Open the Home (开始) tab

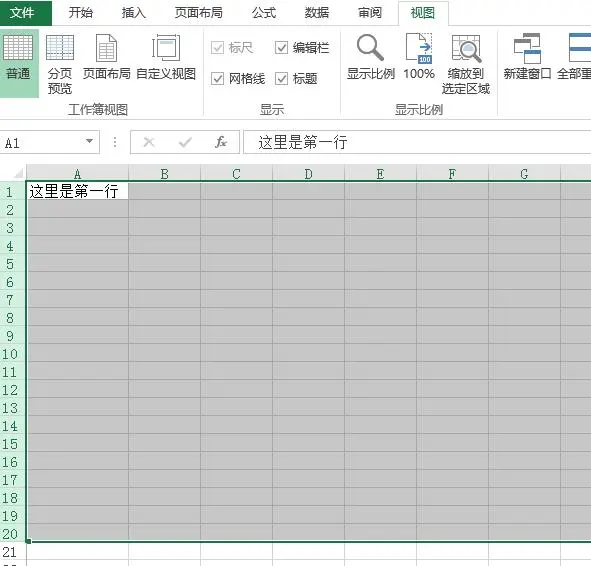click(80, 12)
